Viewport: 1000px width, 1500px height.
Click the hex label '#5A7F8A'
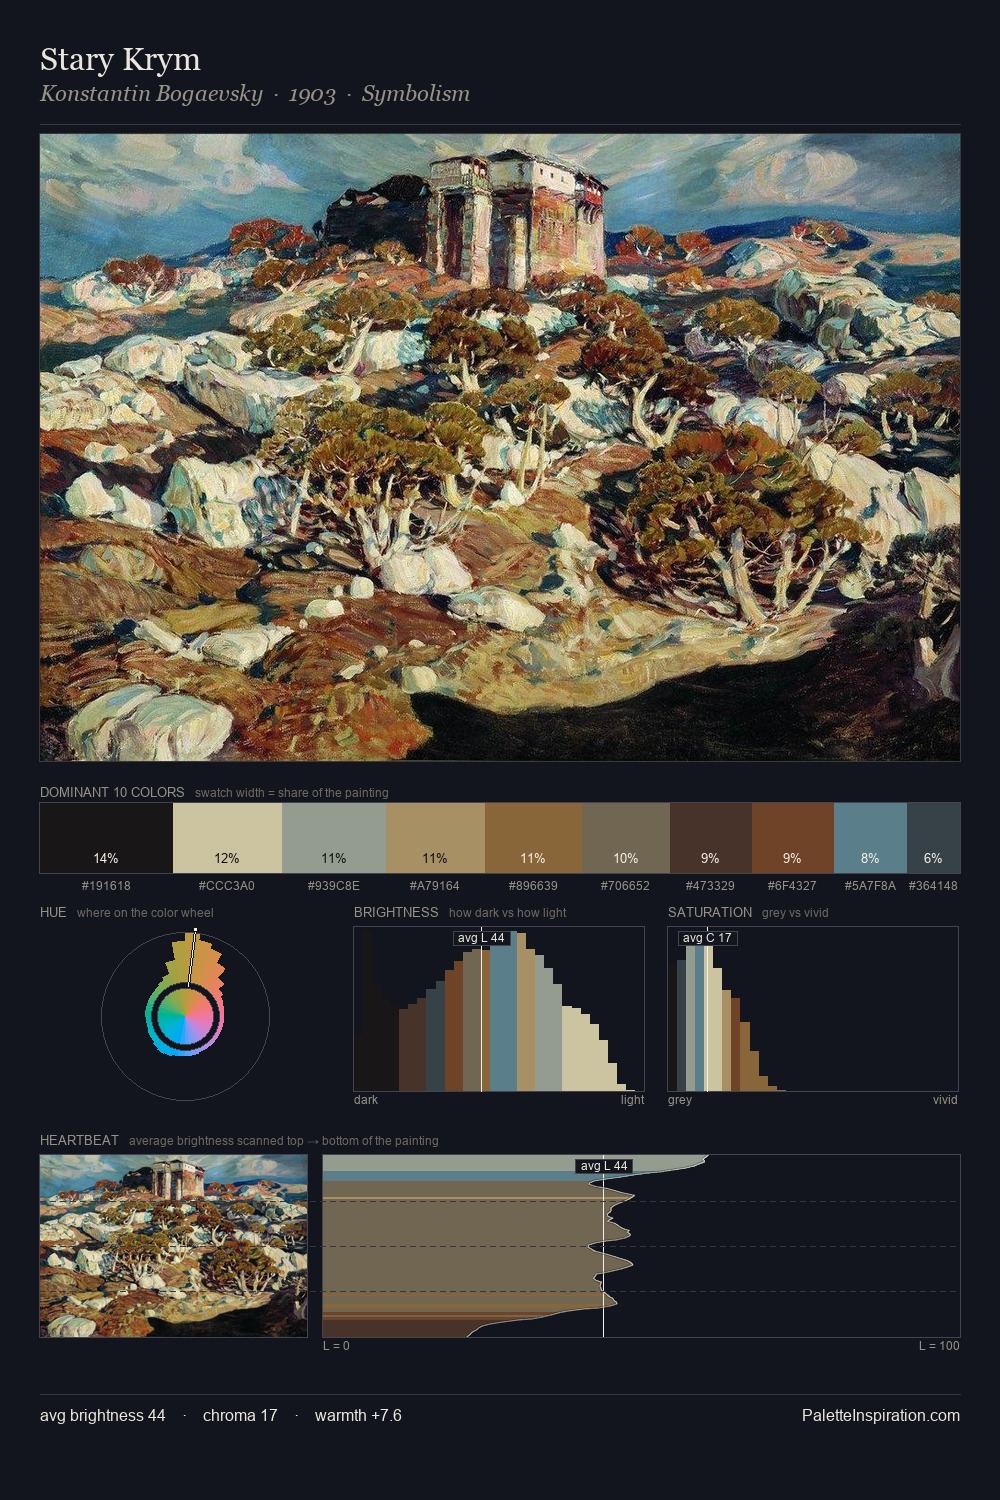pyautogui.click(x=870, y=885)
